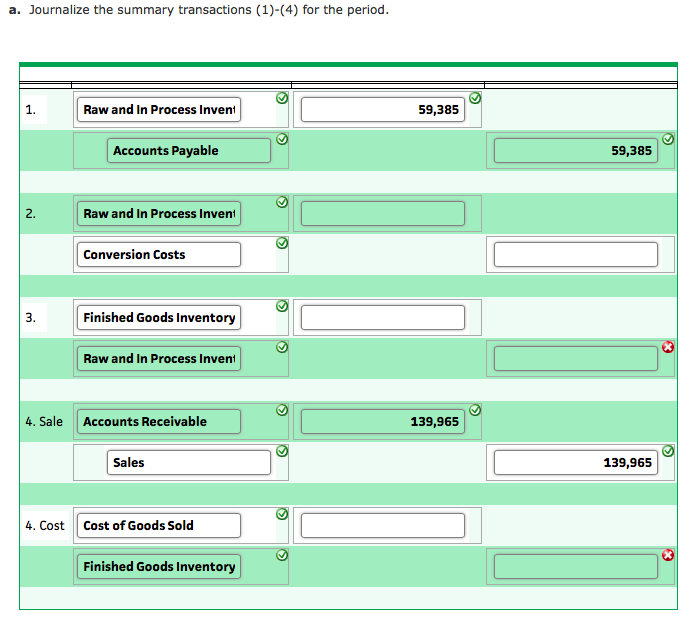Click the empty debit amount field in entry 2
Image resolution: width=700 pixels, height=626 pixels.
tap(383, 214)
